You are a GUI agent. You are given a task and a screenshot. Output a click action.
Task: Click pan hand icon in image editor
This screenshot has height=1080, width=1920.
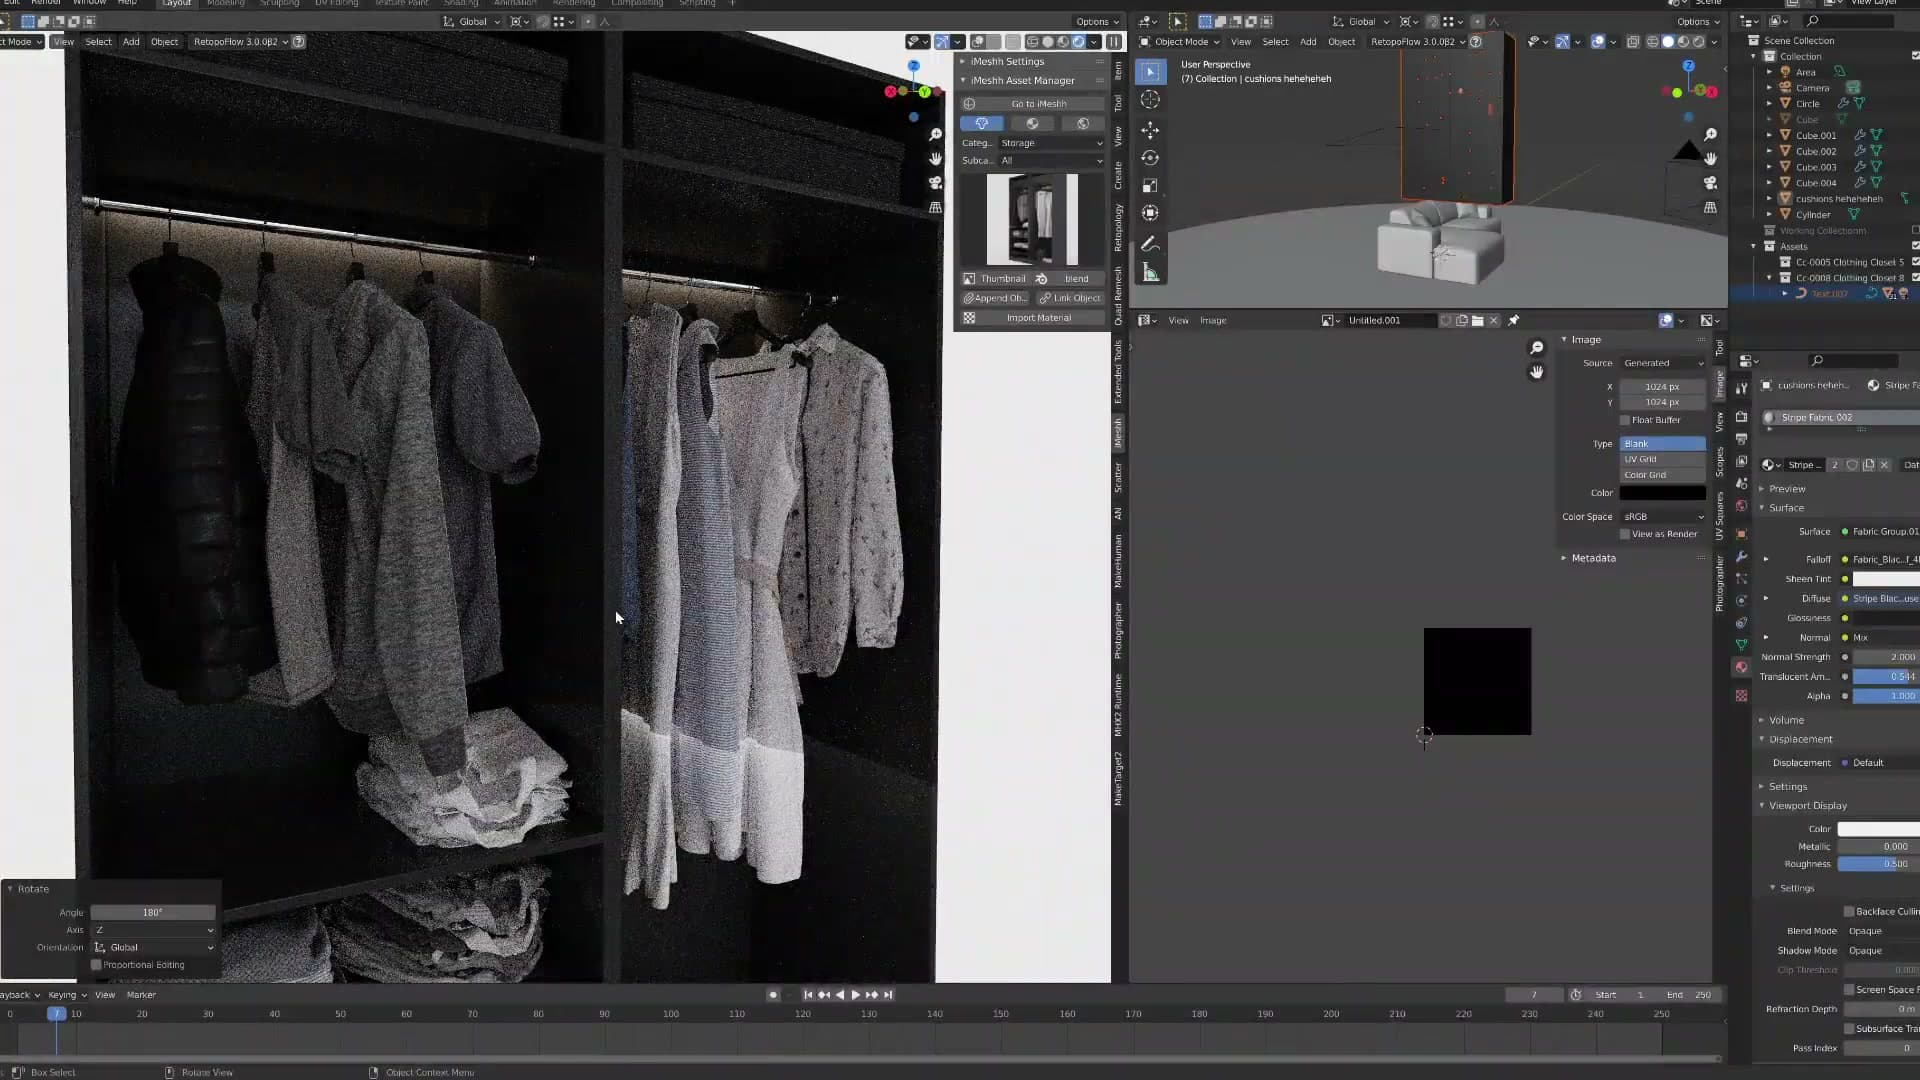[1537, 372]
